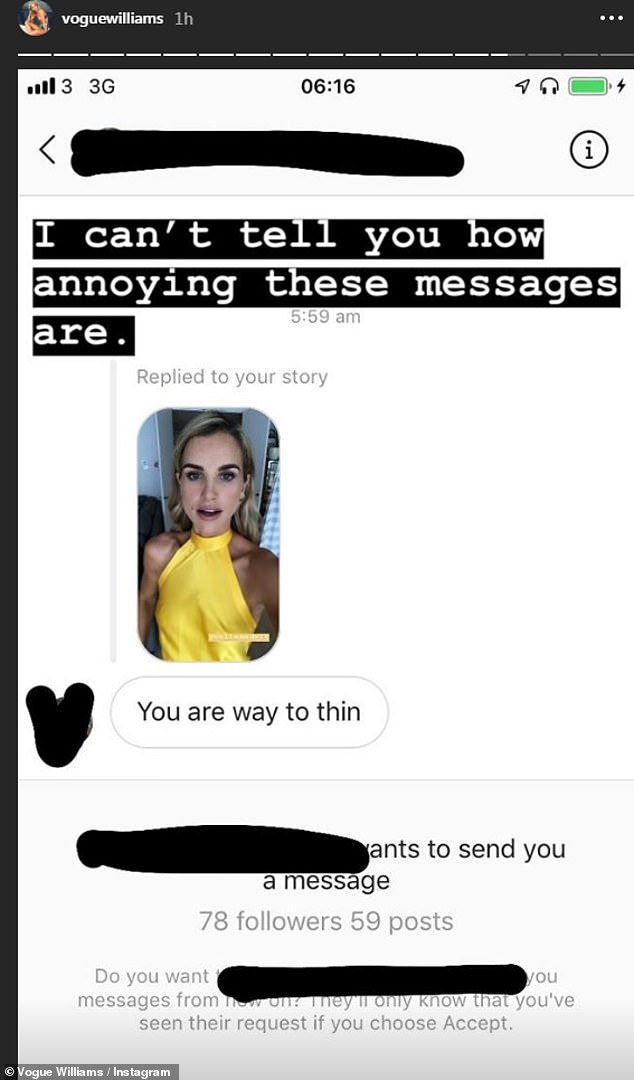Open the replied story thumbnail preview
Screen dimensions: 634x1080
click(208, 534)
